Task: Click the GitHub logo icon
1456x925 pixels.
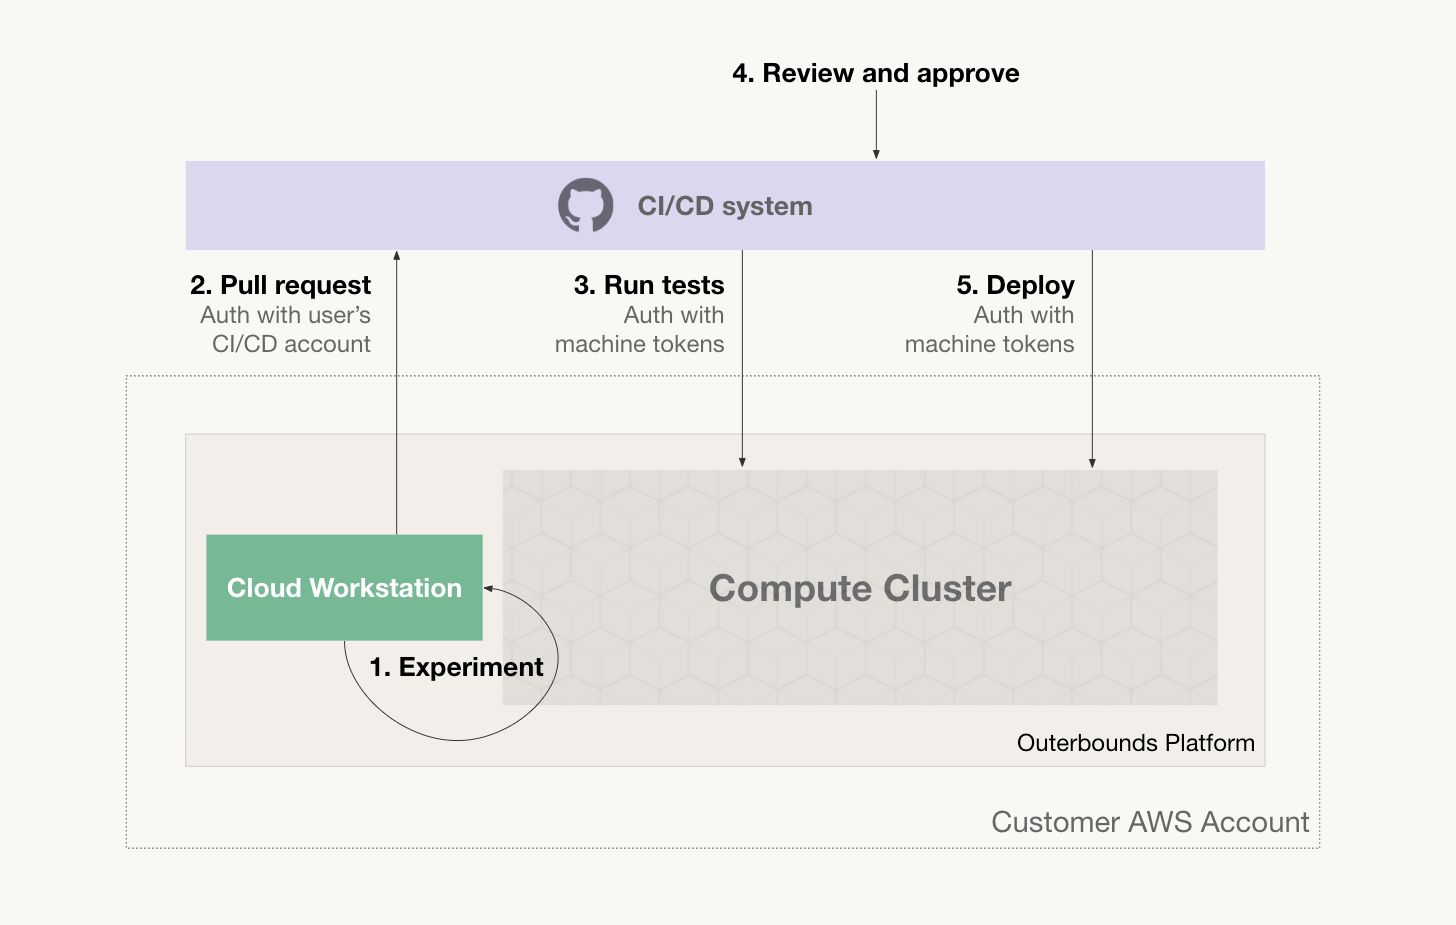Action: tap(586, 205)
